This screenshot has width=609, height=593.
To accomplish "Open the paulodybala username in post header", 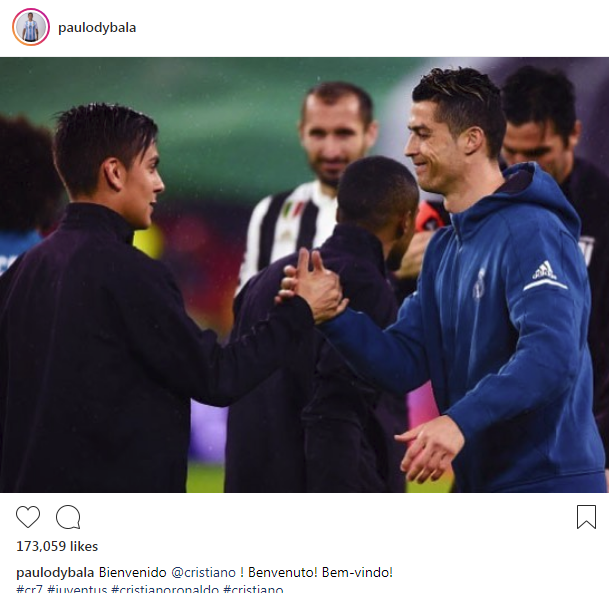I will pos(97,28).
